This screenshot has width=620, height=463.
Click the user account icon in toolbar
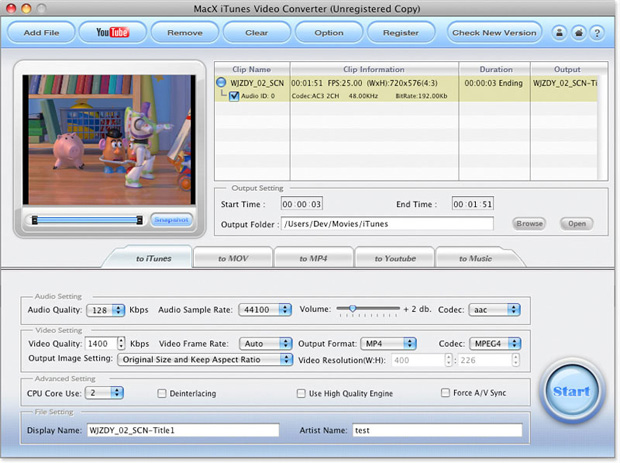tap(559, 33)
